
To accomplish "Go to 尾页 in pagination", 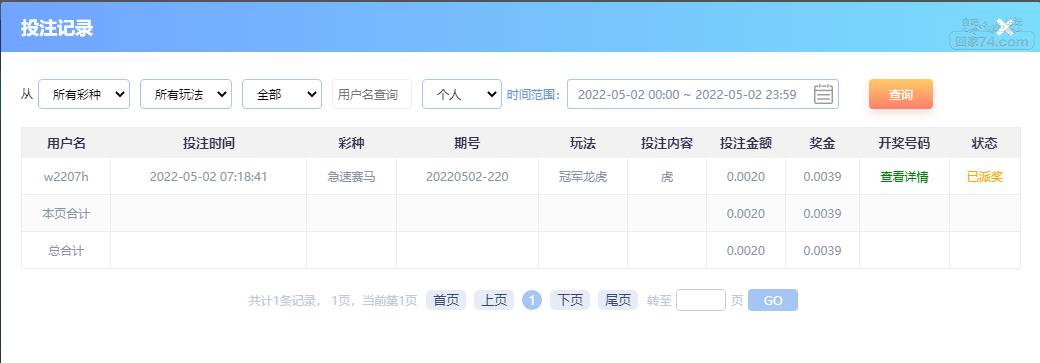I will [x=618, y=301].
